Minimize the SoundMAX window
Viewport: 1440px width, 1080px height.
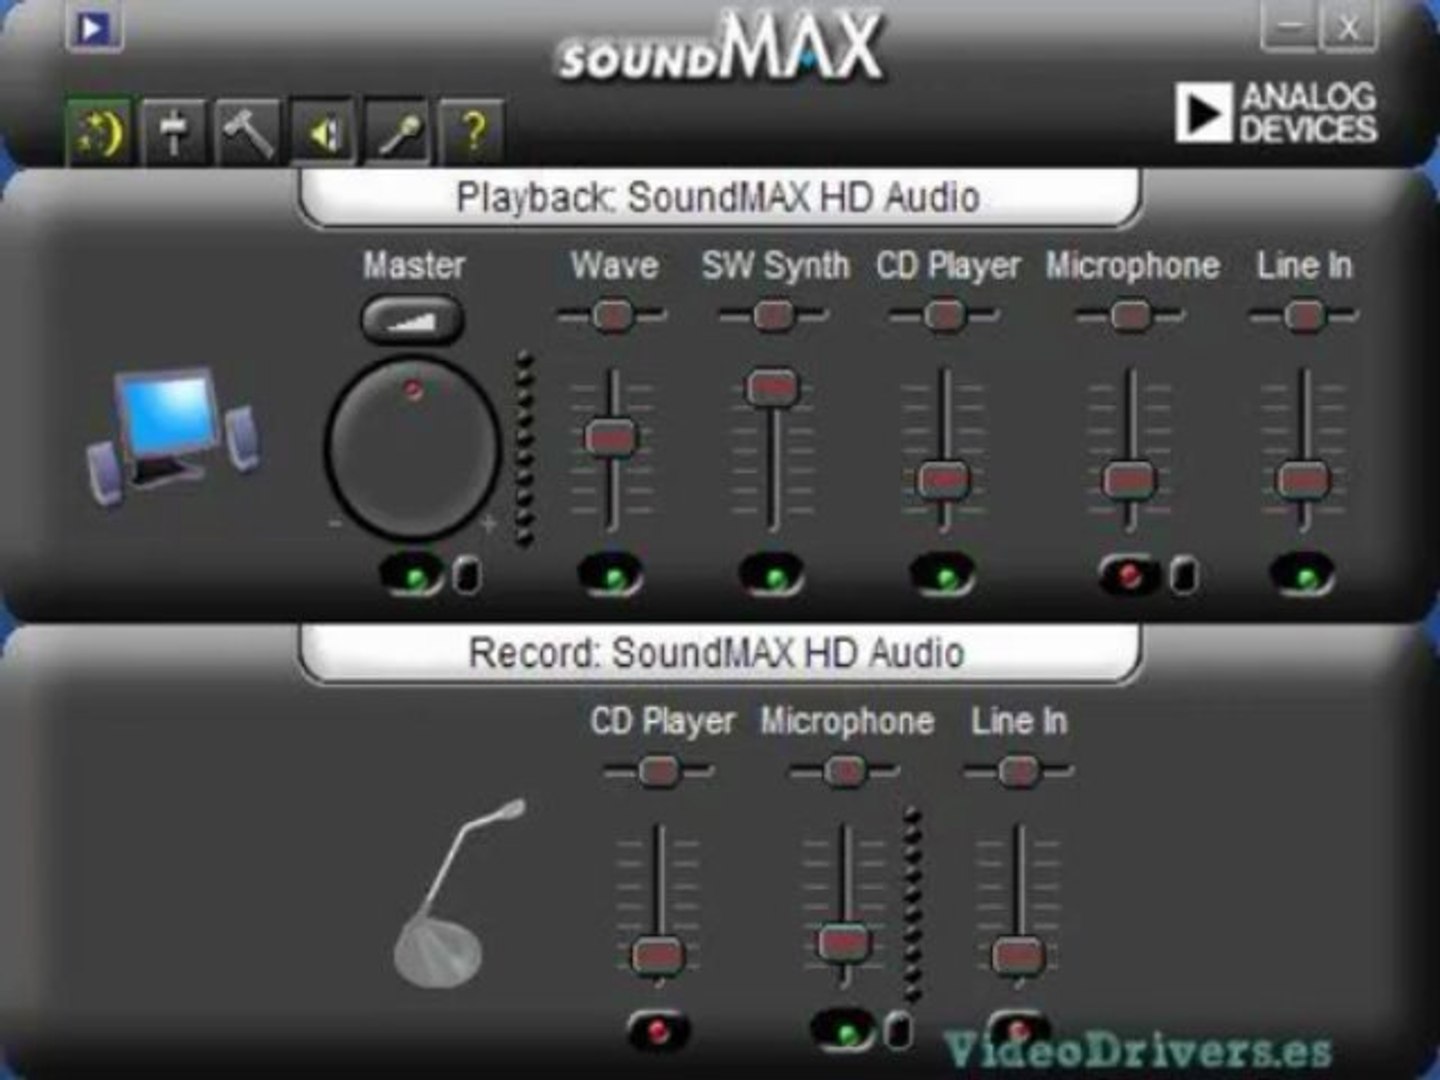point(1288,26)
